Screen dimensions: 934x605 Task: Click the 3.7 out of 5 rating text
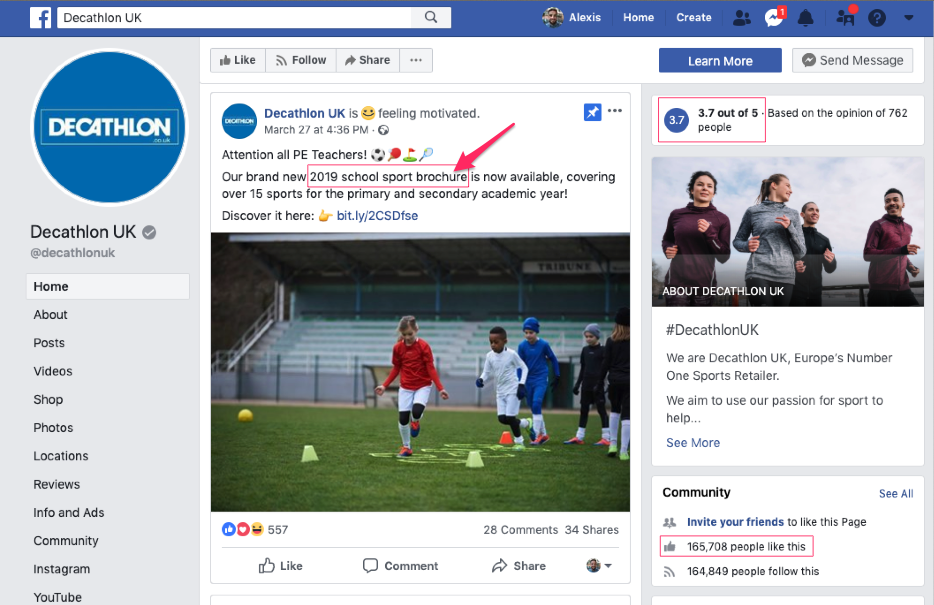coord(728,113)
